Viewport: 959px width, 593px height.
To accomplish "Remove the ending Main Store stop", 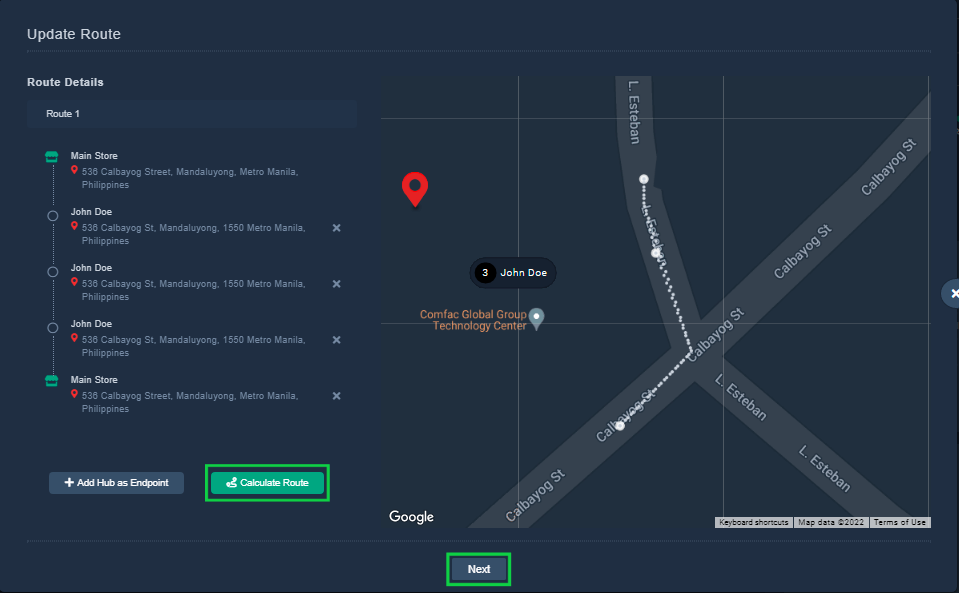I will (x=336, y=396).
